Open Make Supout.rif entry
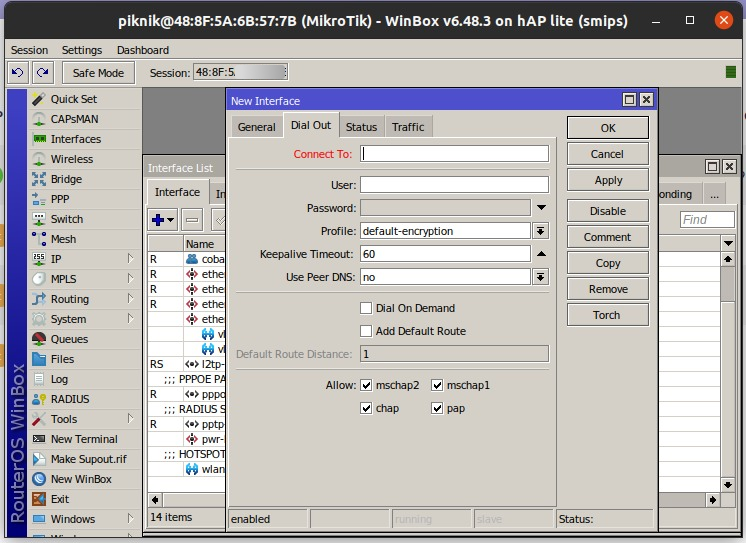Viewport: 746px width, 543px height. (89, 459)
